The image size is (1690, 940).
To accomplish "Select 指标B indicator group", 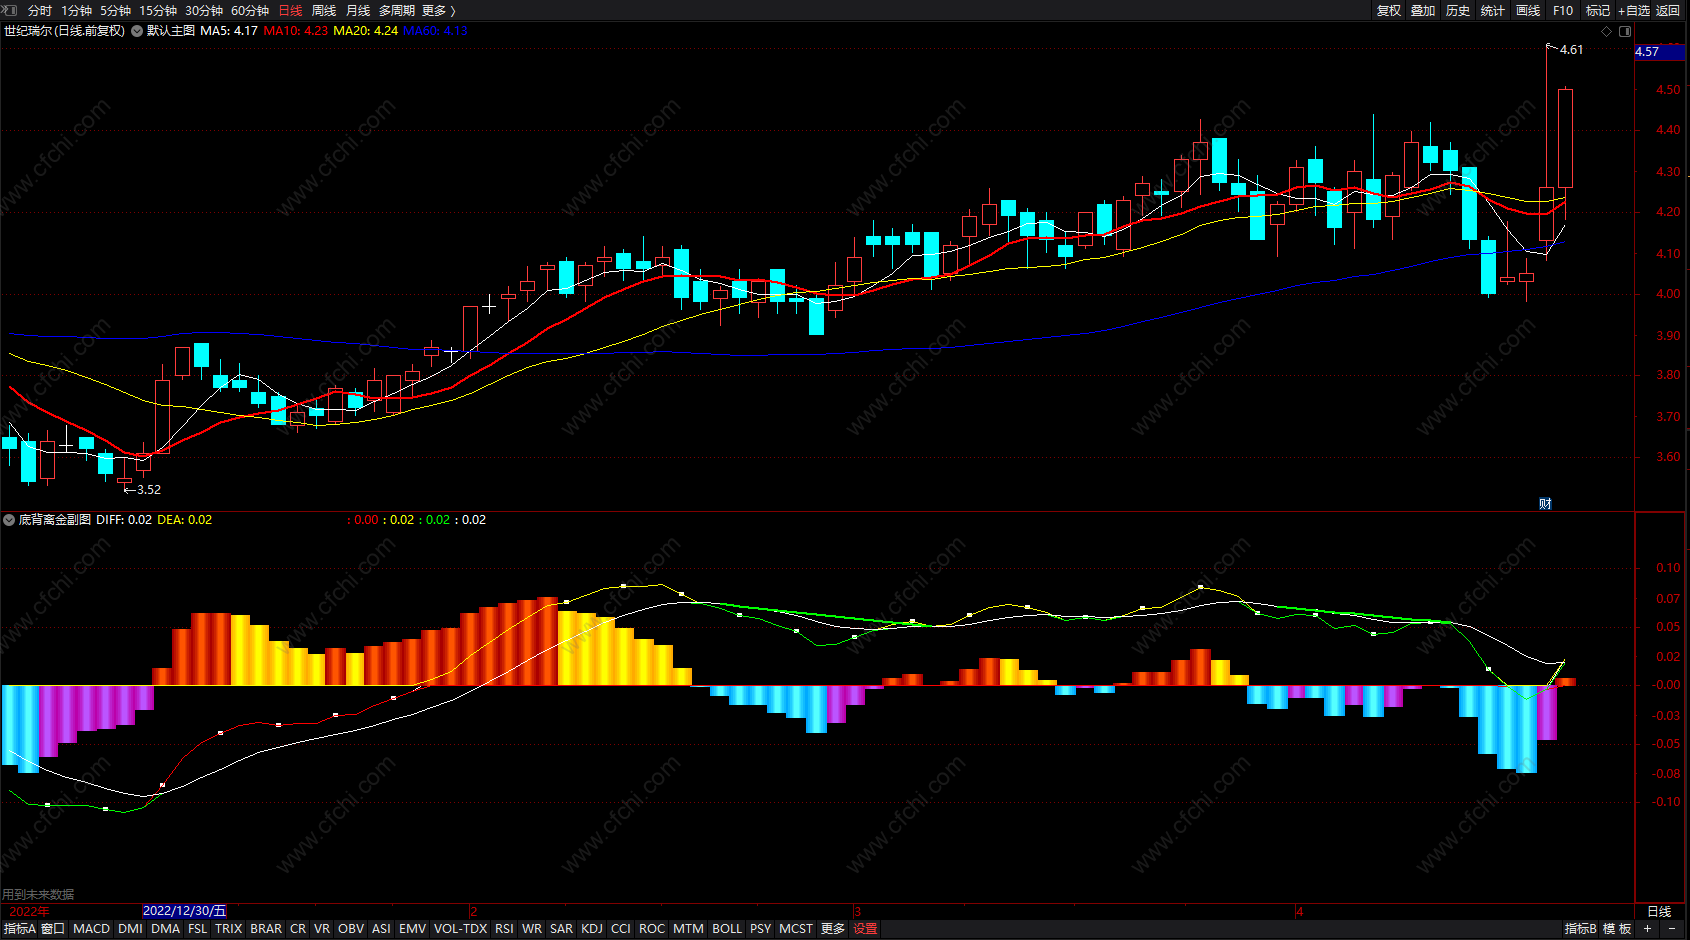I will tap(1581, 929).
